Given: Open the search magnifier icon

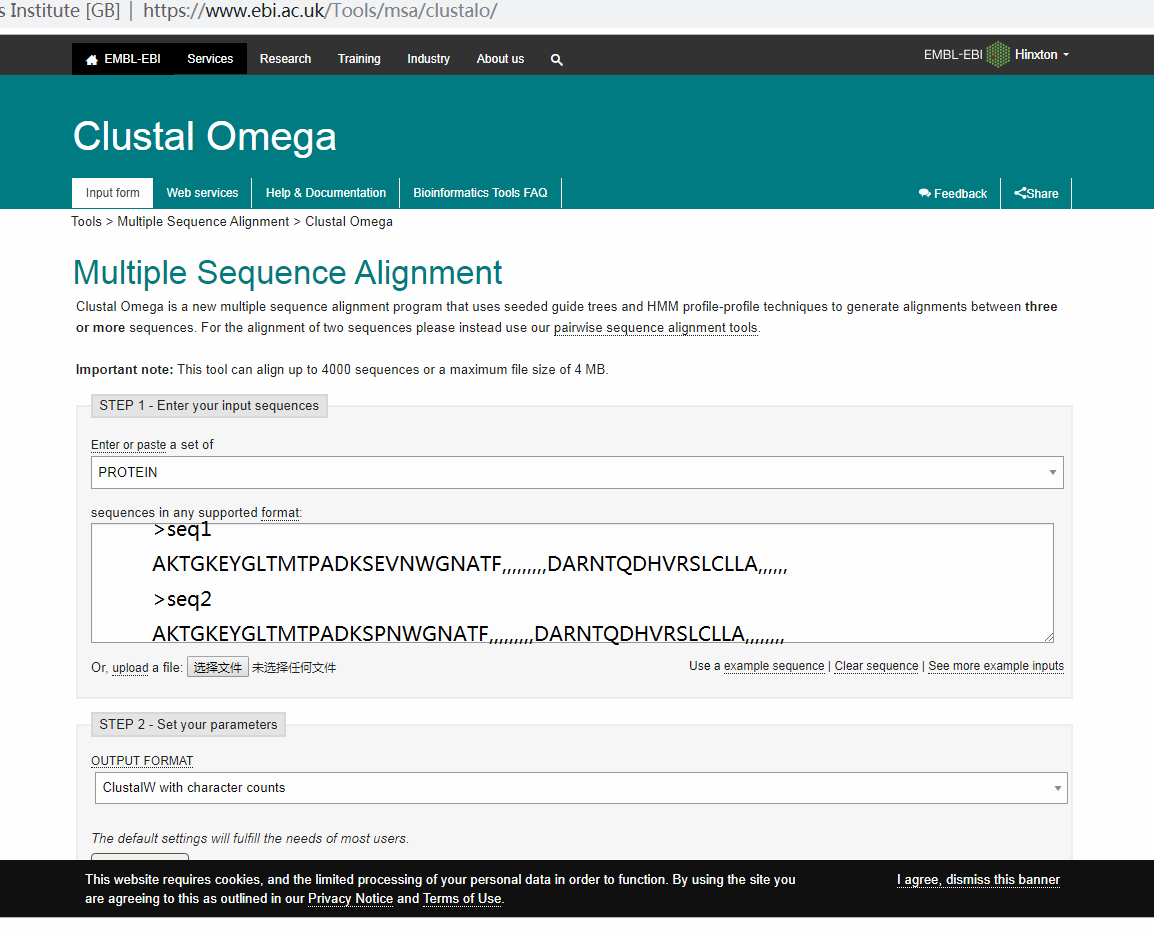Looking at the screenshot, I should [557, 60].
